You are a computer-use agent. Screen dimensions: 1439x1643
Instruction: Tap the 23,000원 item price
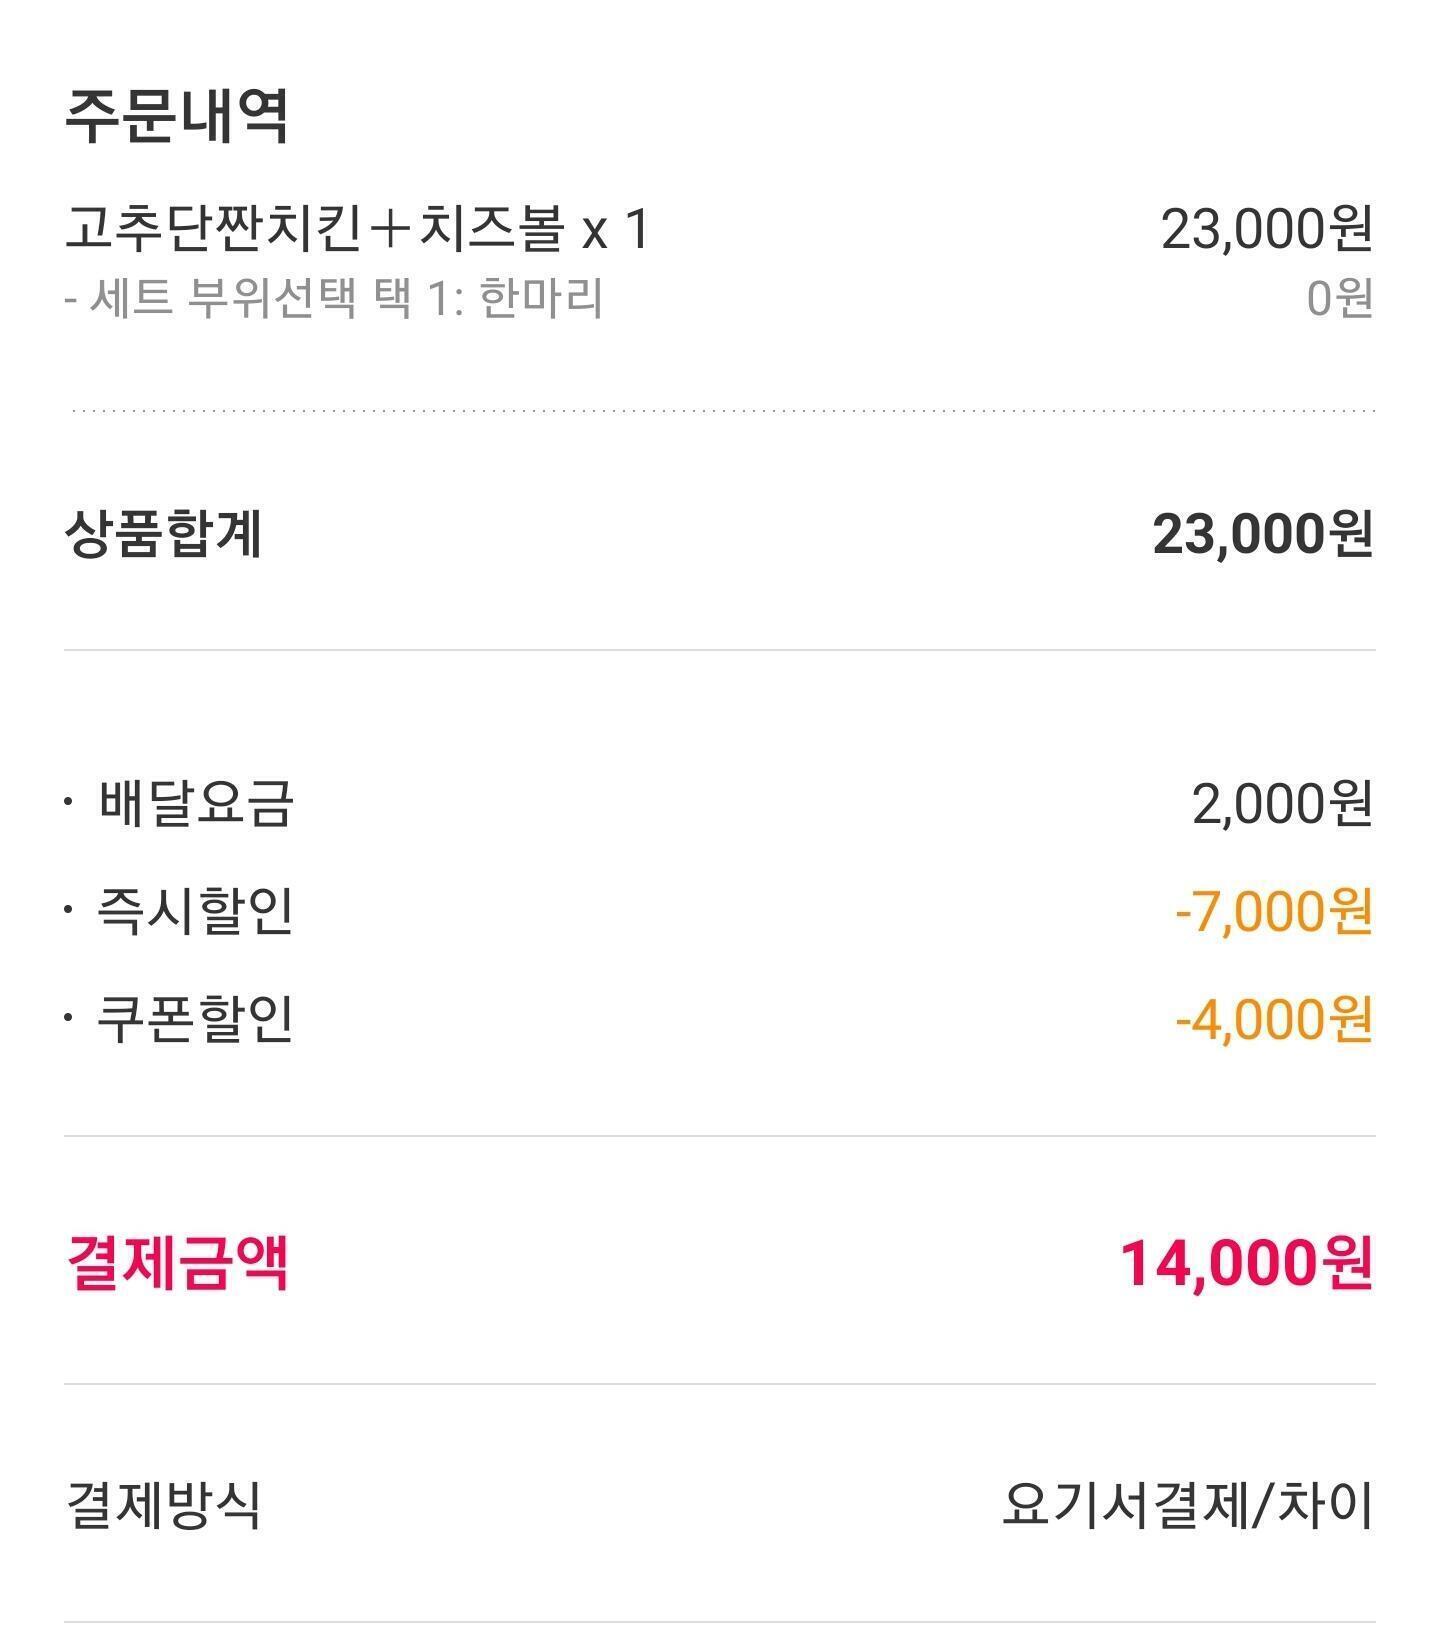click(x=1266, y=229)
